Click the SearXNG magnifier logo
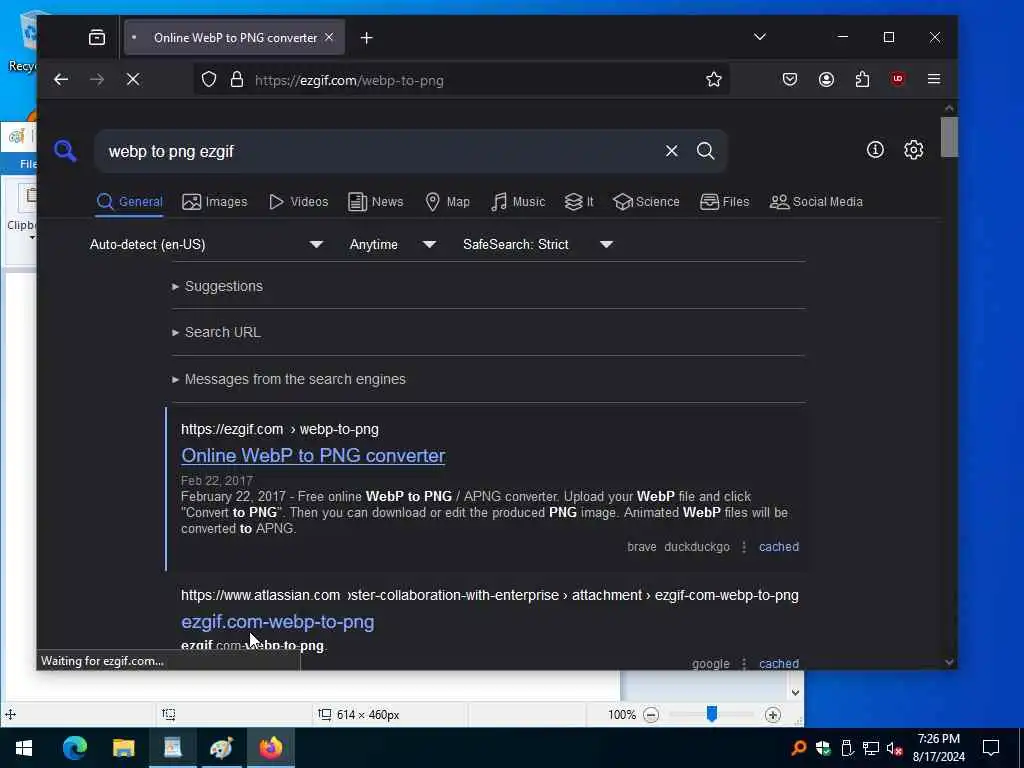Viewport: 1024px width, 768px height. click(x=65, y=150)
